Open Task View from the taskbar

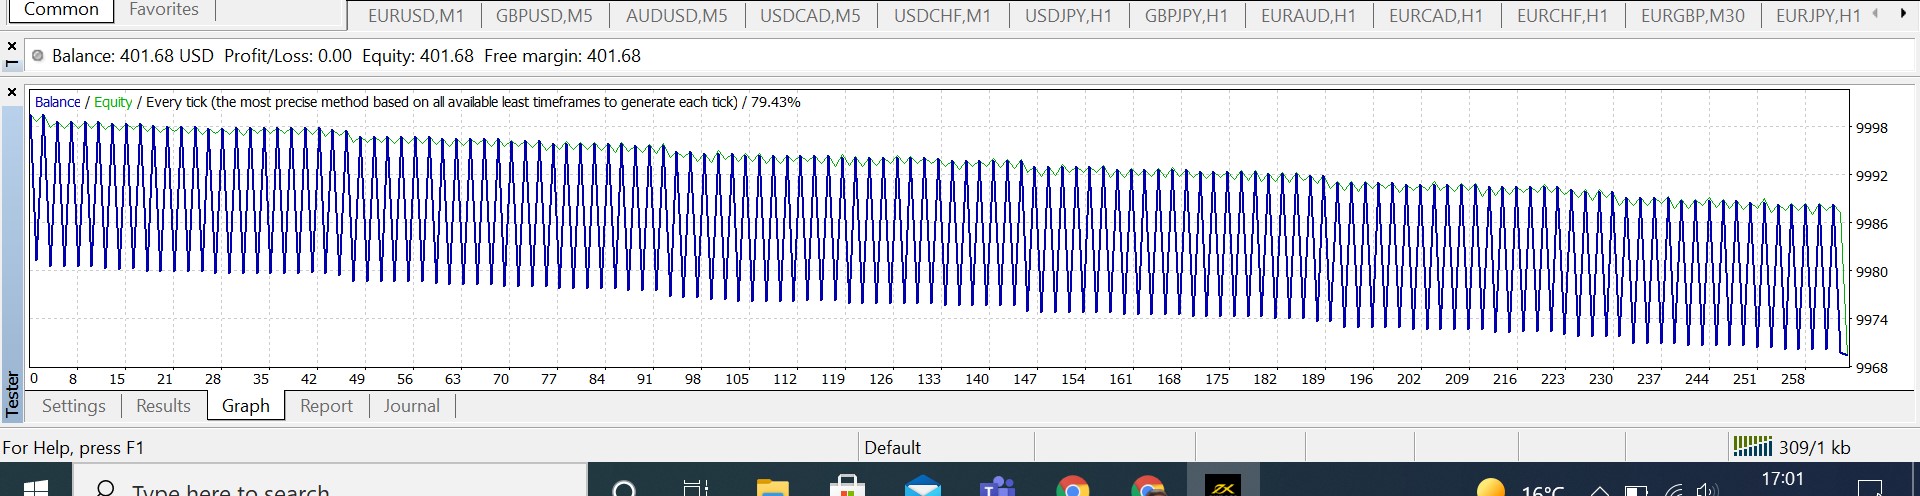(696, 487)
